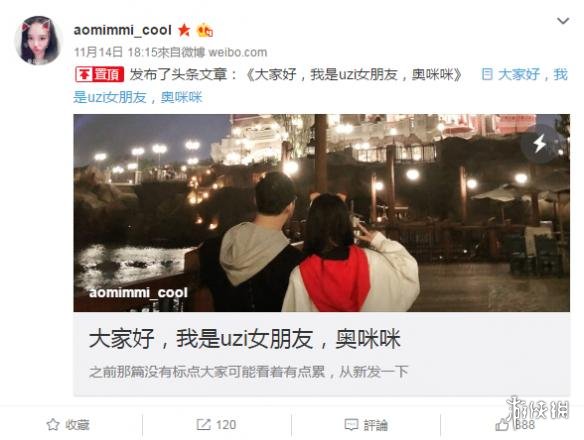The width and height of the screenshot is (584, 440).
Task: Open the blue 大家好，我是 article link
Action: [x=320, y=86]
